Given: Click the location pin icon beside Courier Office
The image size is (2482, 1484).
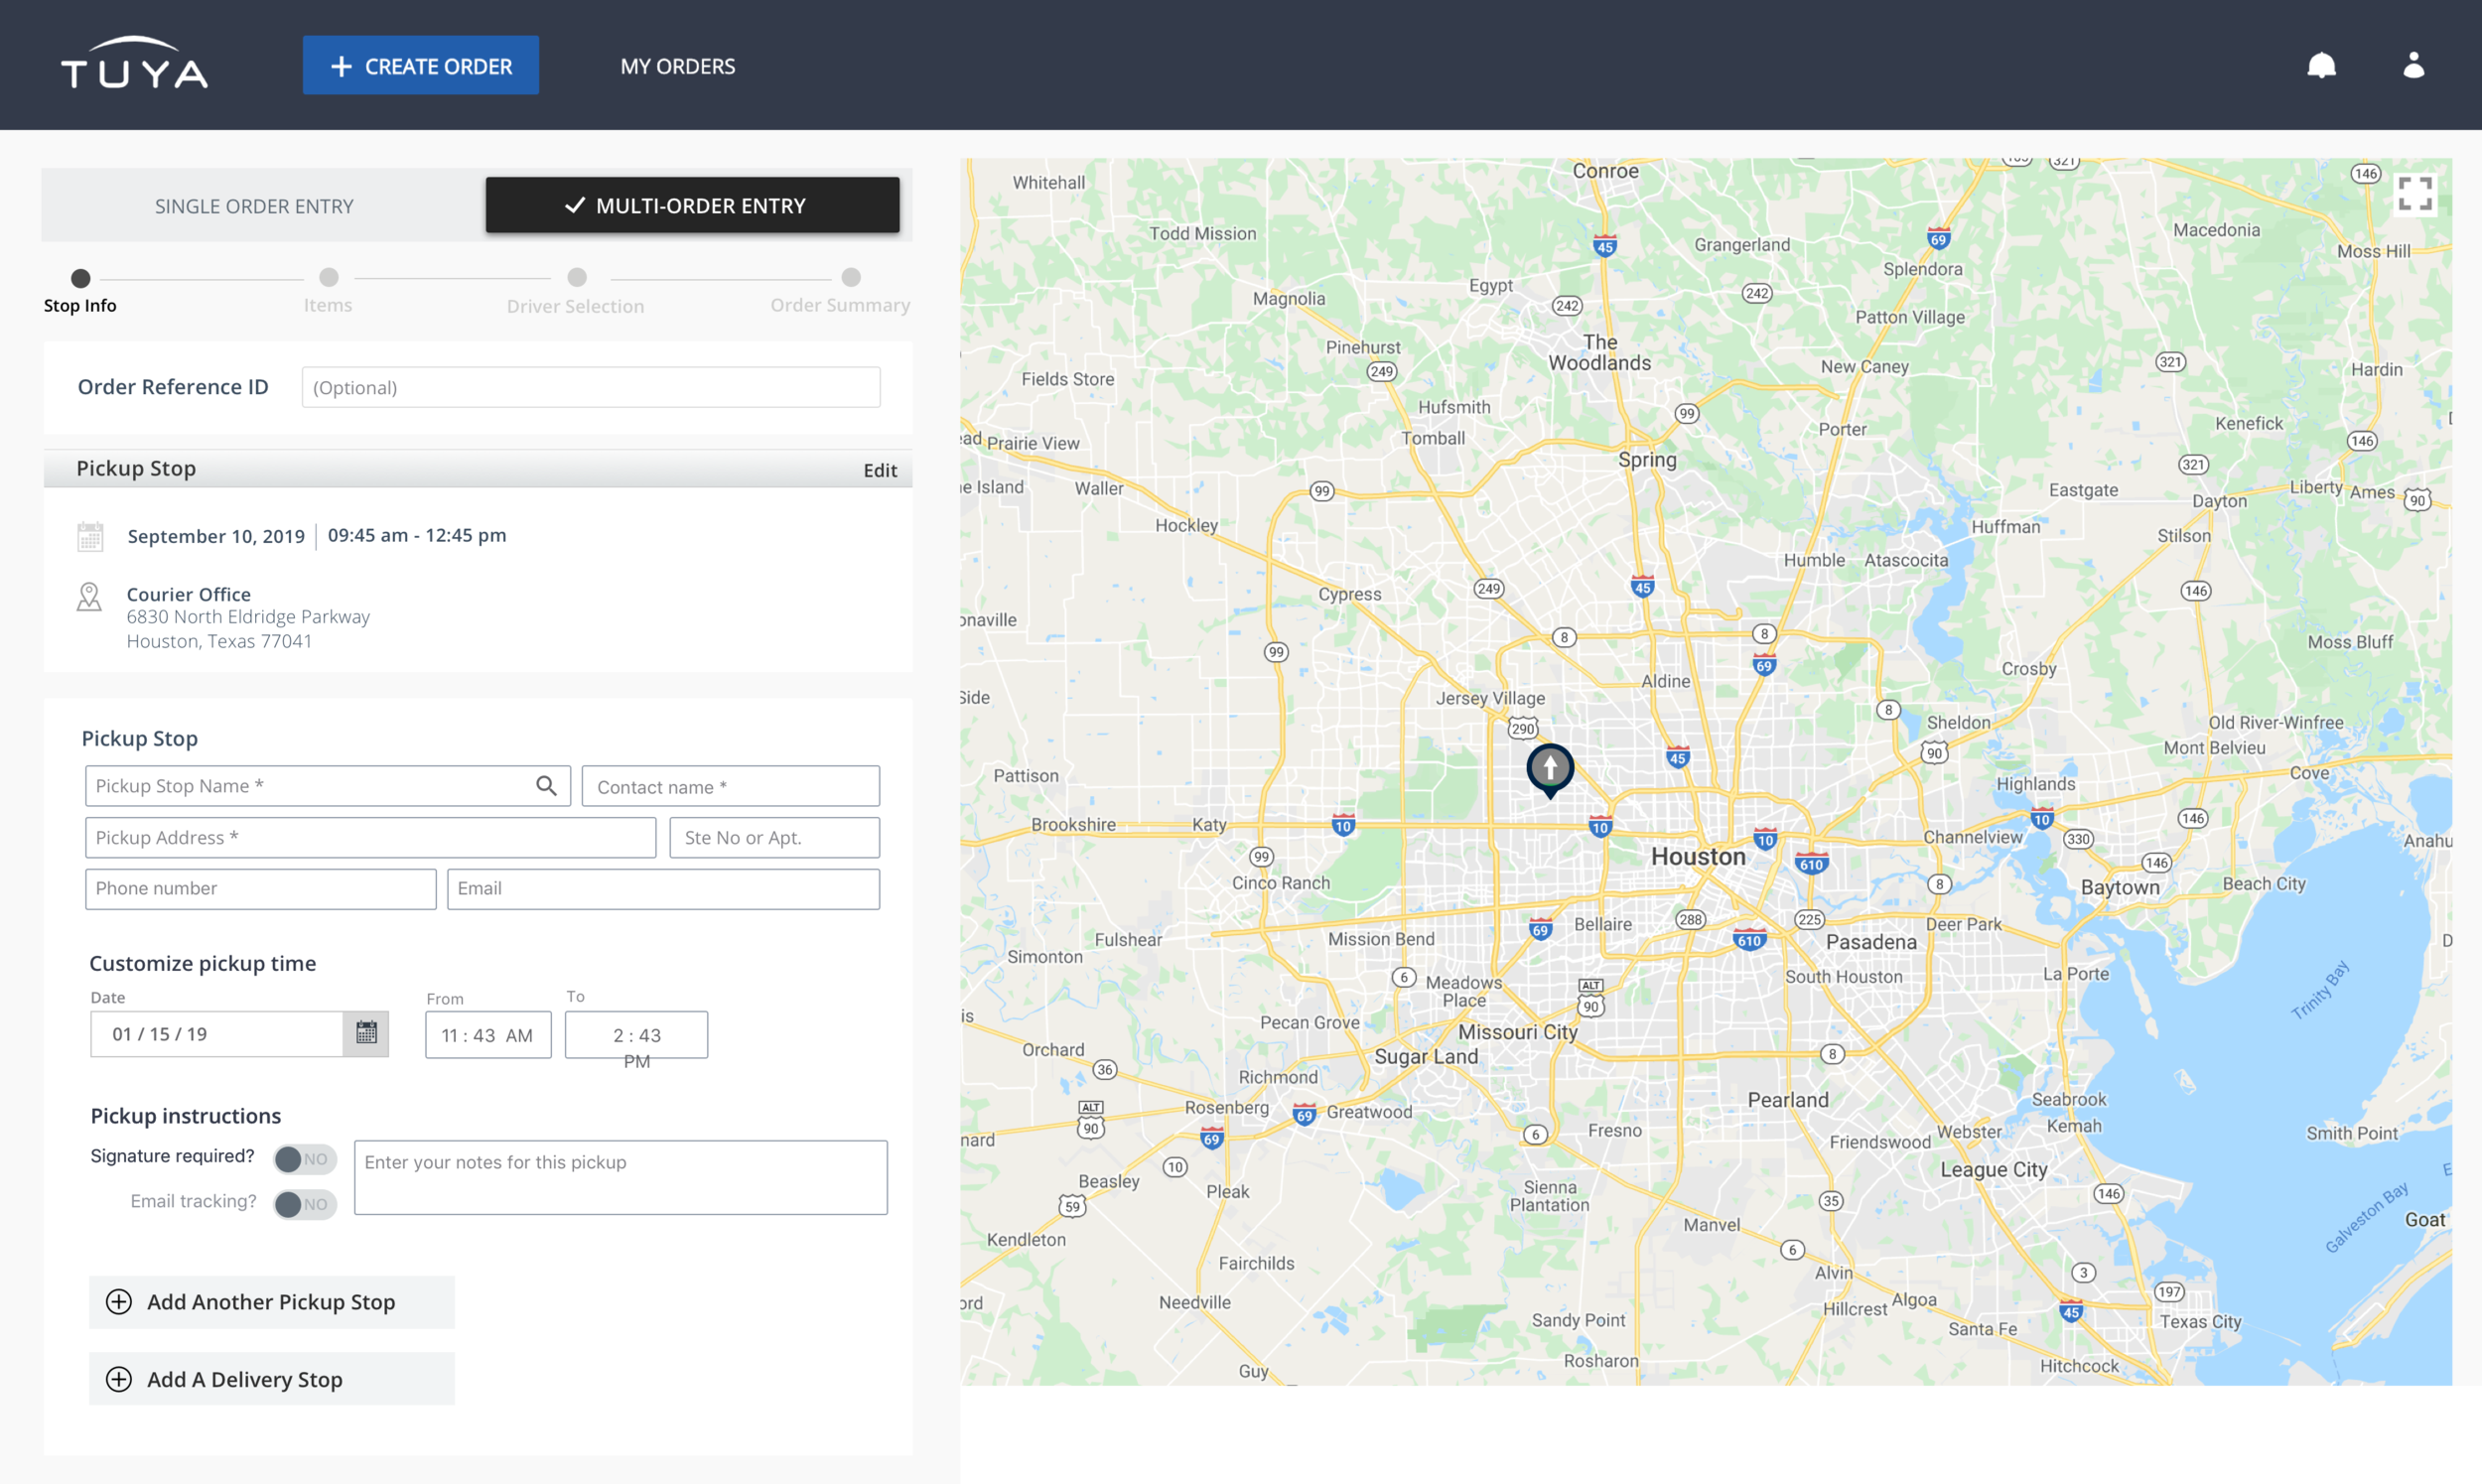Looking at the screenshot, I should 89,597.
